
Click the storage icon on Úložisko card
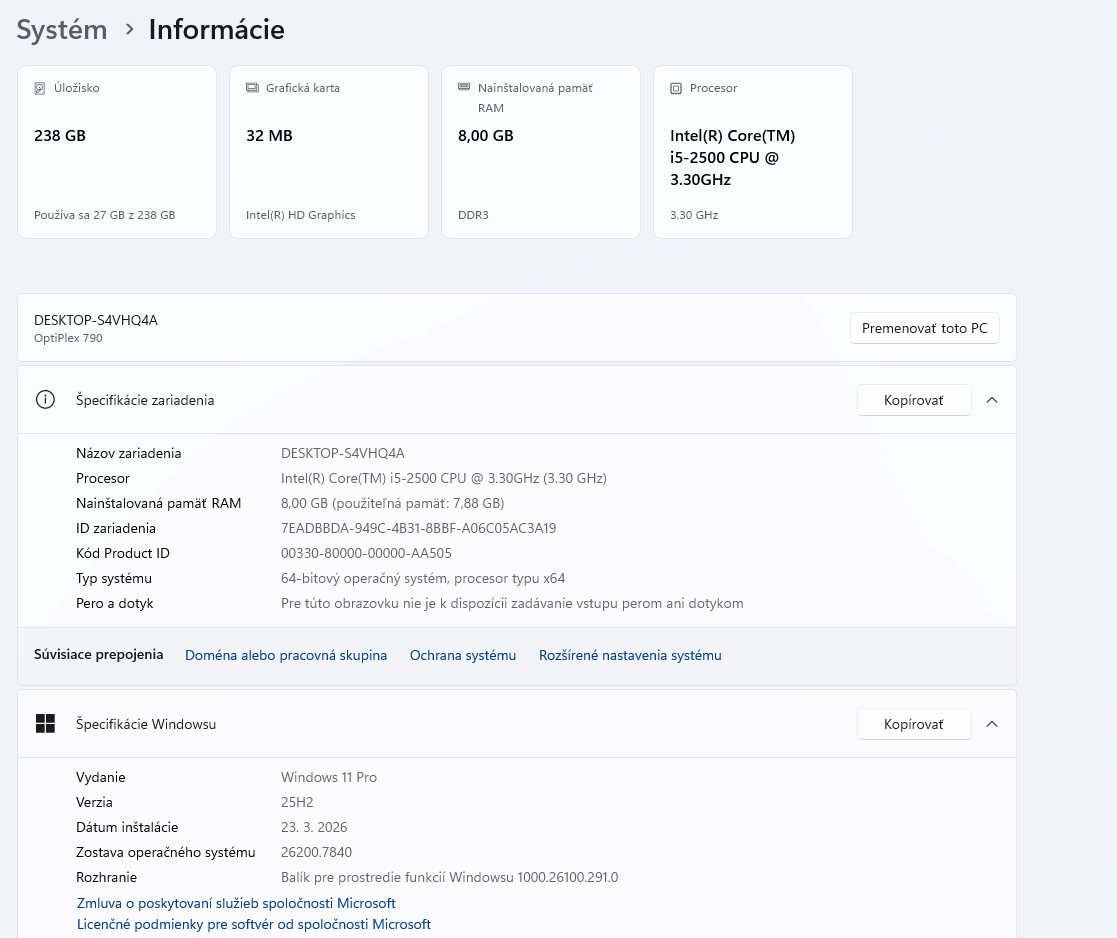[x=40, y=88]
